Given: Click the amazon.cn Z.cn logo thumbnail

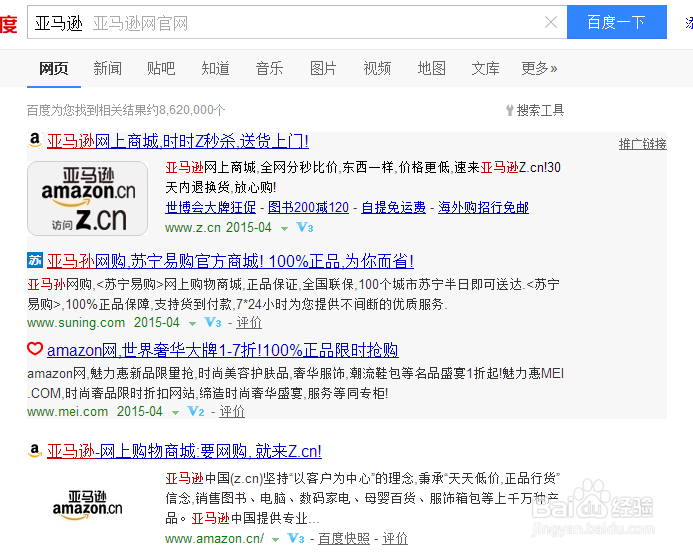Looking at the screenshot, I should point(88,198).
